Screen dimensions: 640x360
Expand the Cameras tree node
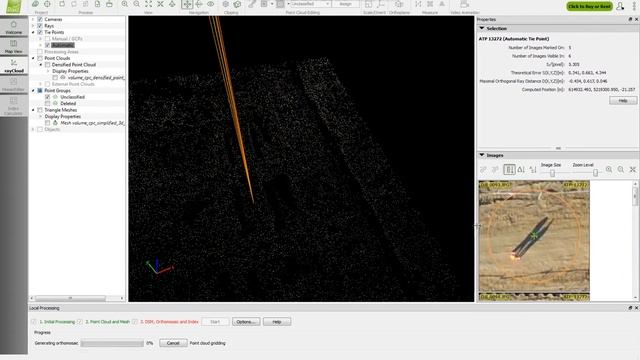(33, 19)
